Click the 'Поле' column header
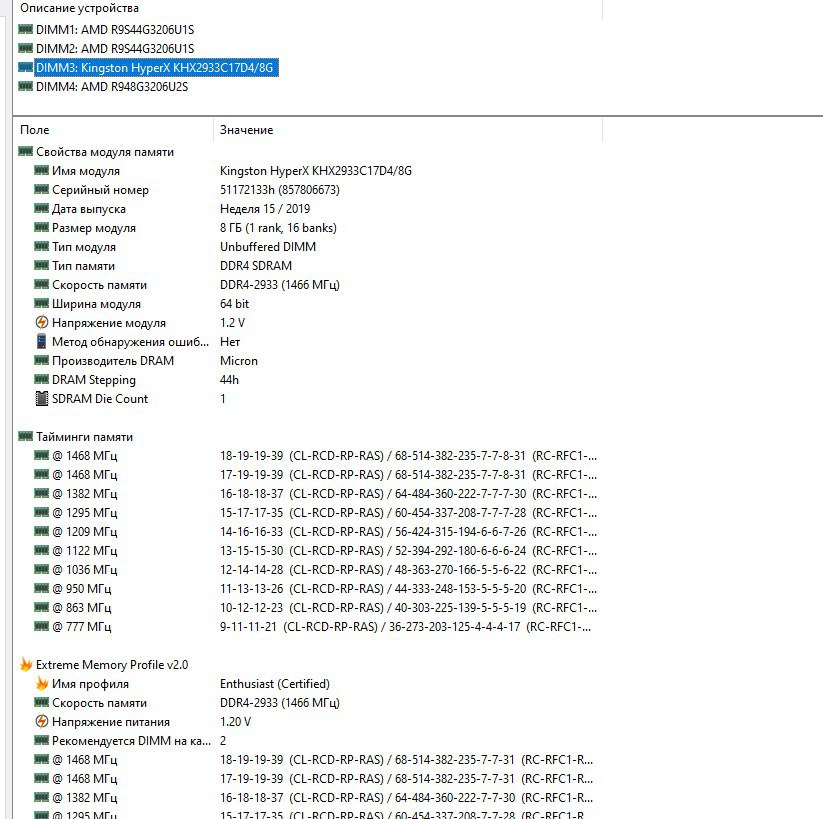This screenshot has width=823, height=819. (x=35, y=130)
